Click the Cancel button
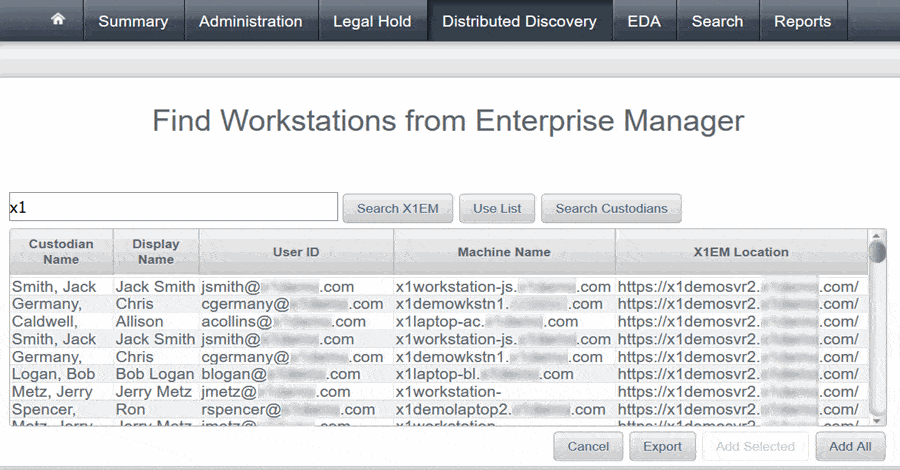The width and height of the screenshot is (900, 470). coord(588,446)
